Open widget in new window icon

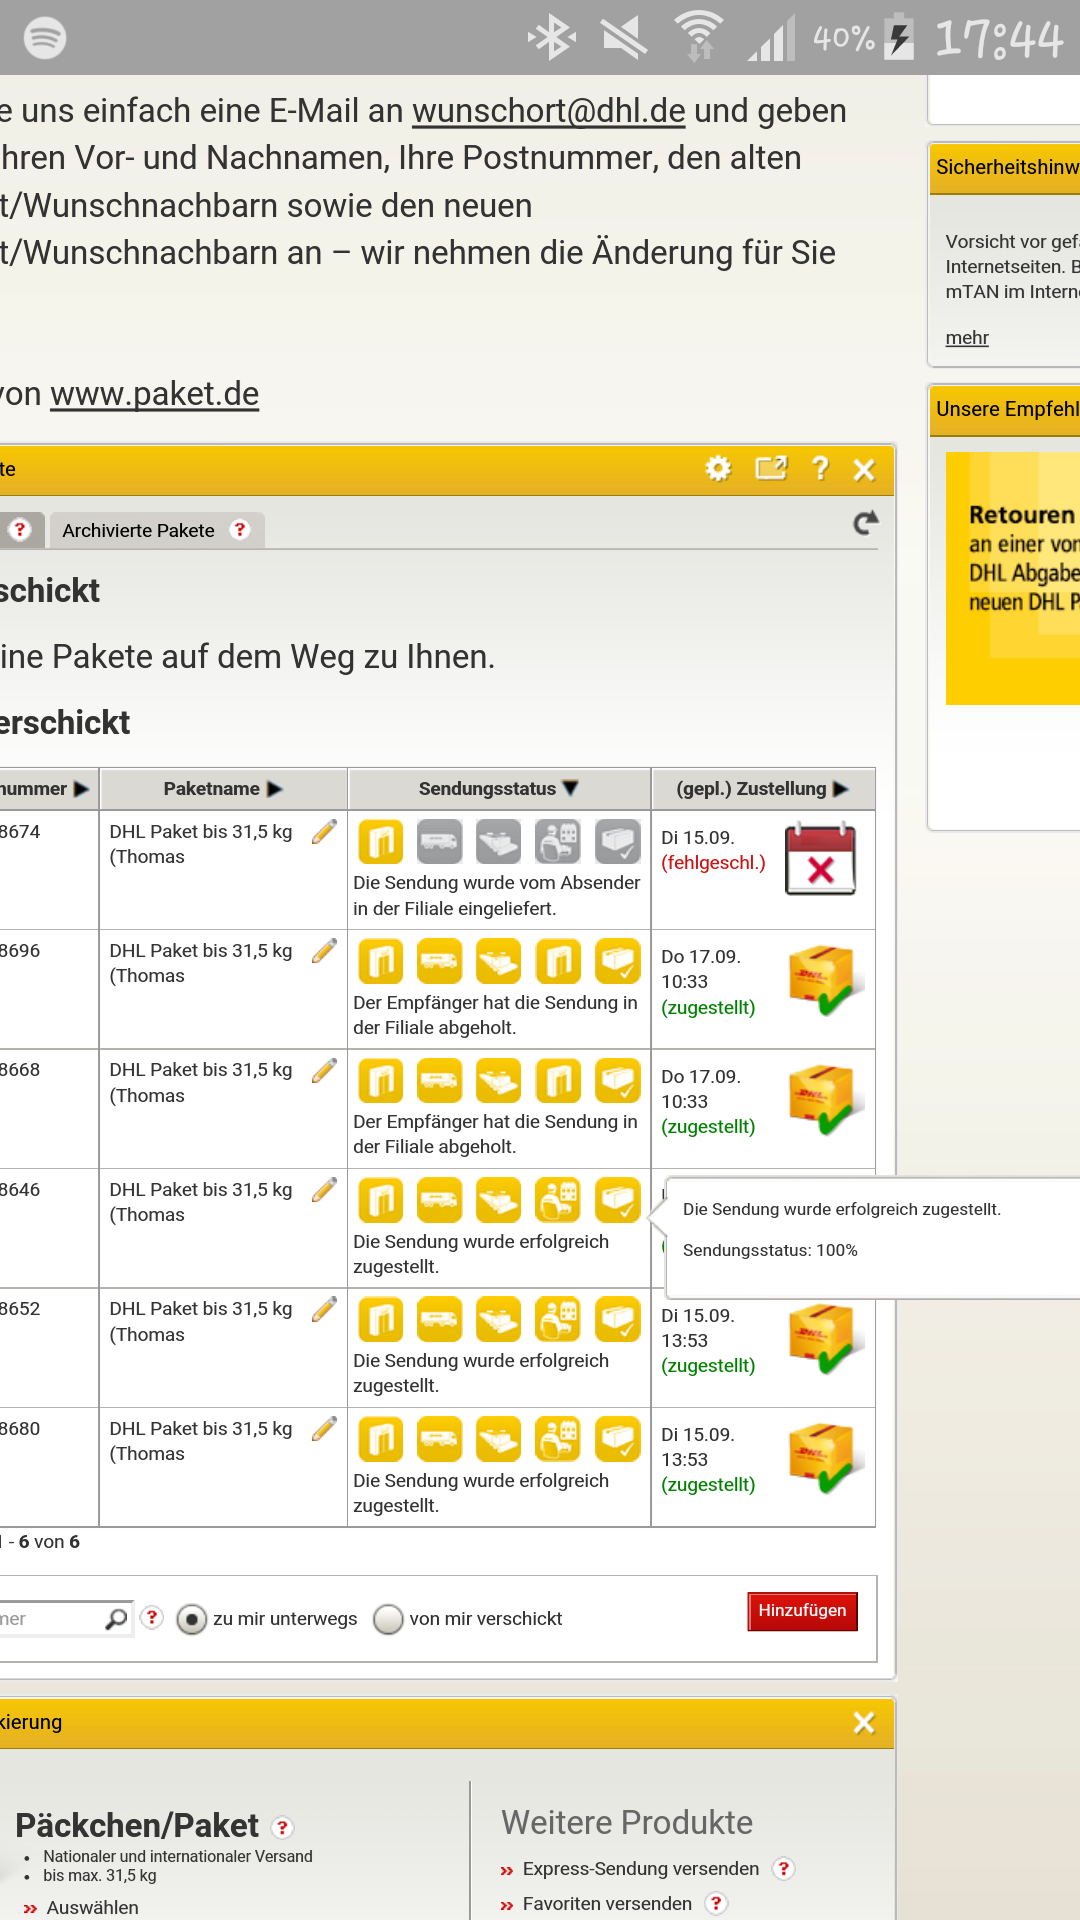pos(771,468)
